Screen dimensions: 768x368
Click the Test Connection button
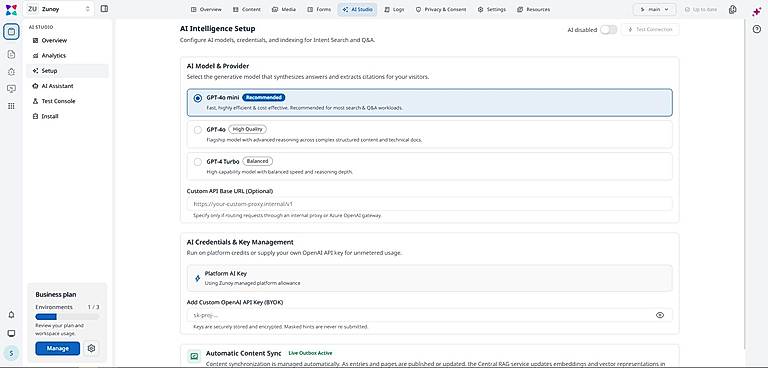pos(650,30)
